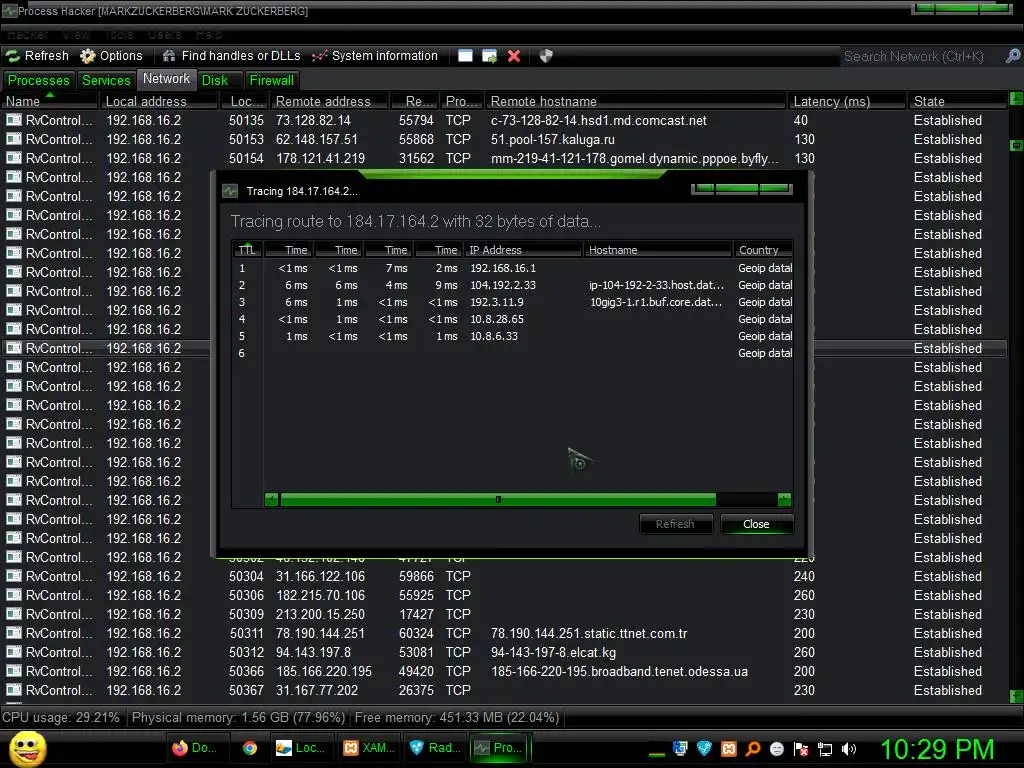This screenshot has width=1024, height=768.
Task: Click horizontal scrollbar left arrow in trace dialog
Action: click(272, 500)
